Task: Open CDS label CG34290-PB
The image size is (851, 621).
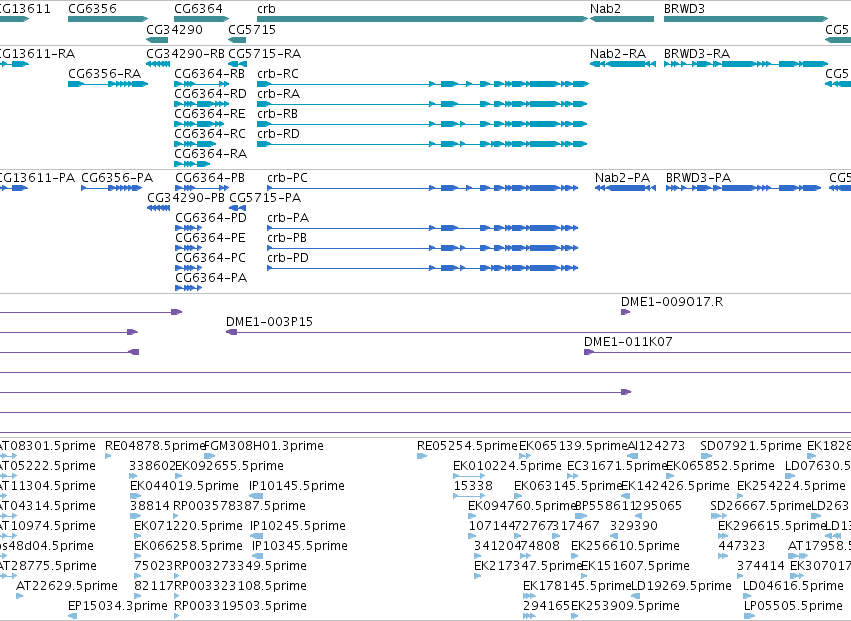Action: (x=186, y=198)
